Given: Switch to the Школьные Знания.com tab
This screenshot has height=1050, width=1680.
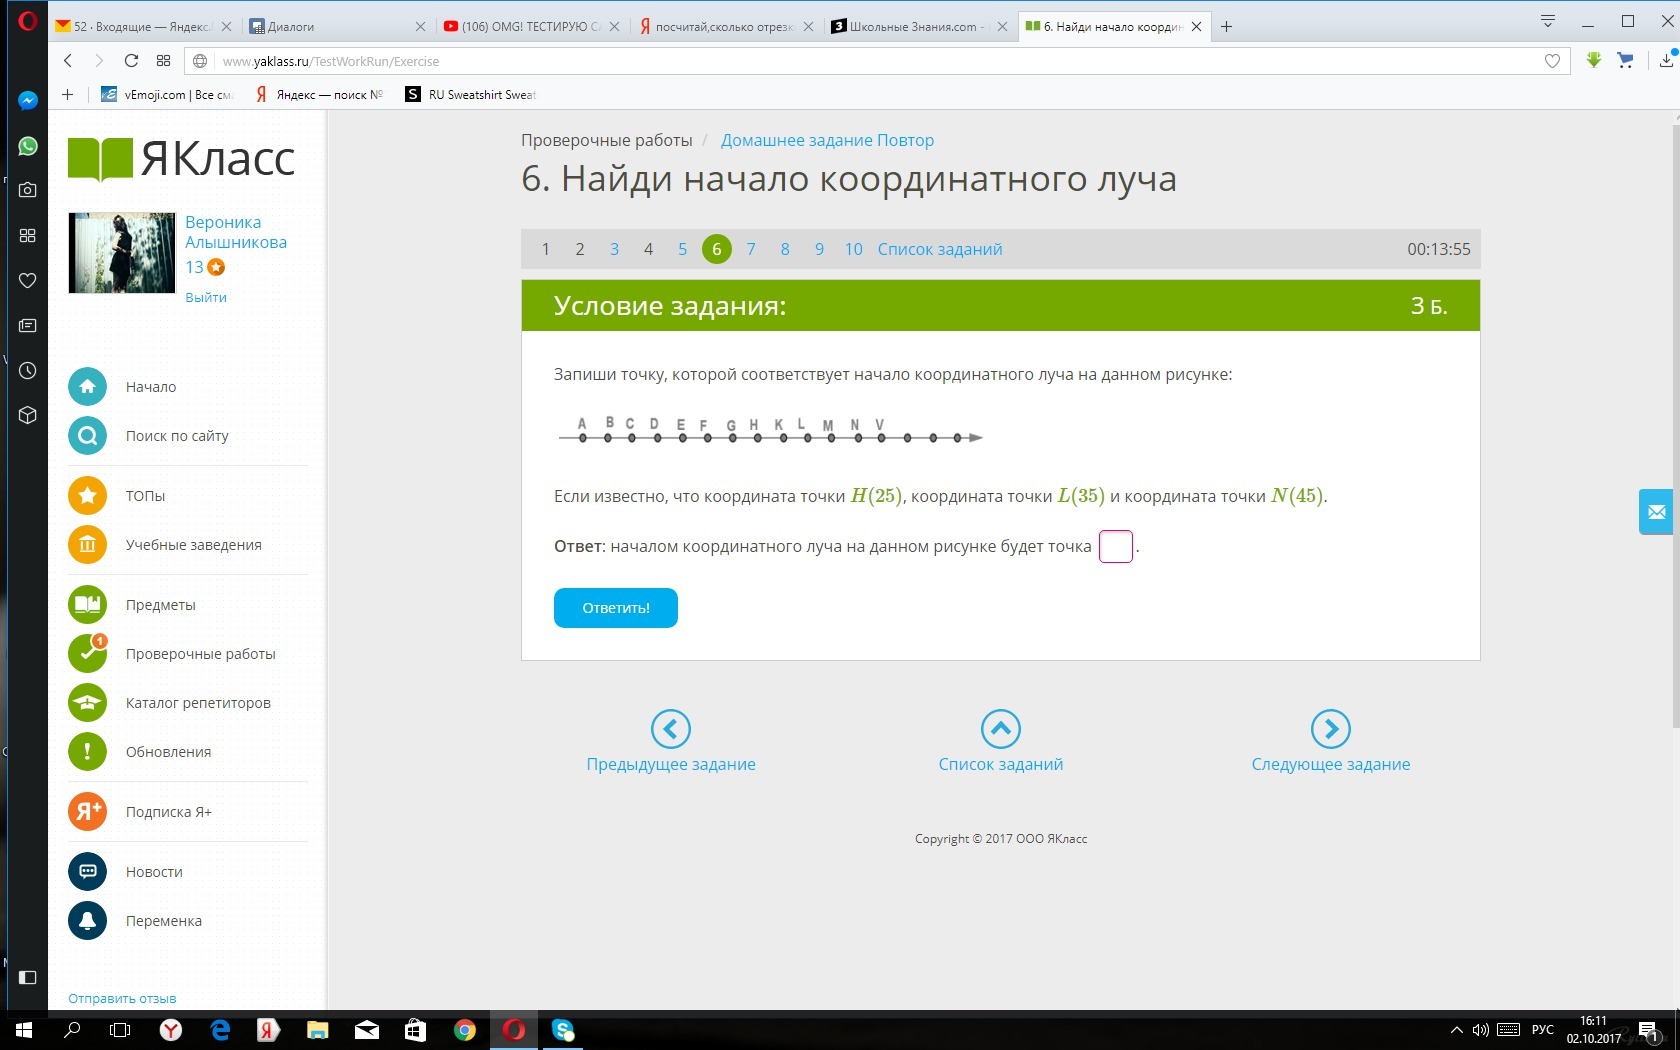Looking at the screenshot, I should click(x=918, y=27).
